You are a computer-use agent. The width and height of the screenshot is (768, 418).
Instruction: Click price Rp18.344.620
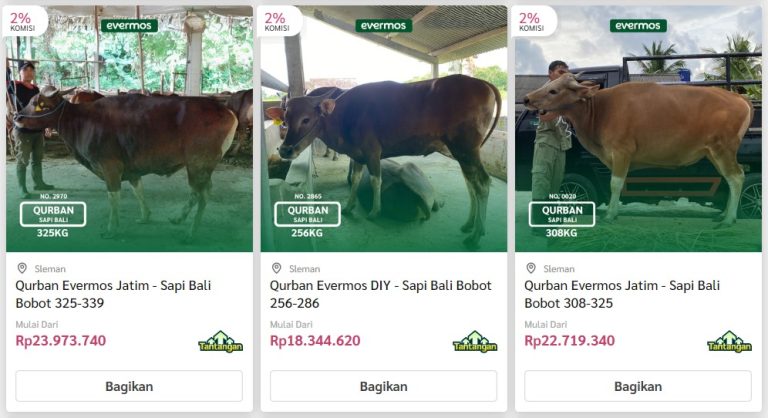pyautogui.click(x=315, y=341)
